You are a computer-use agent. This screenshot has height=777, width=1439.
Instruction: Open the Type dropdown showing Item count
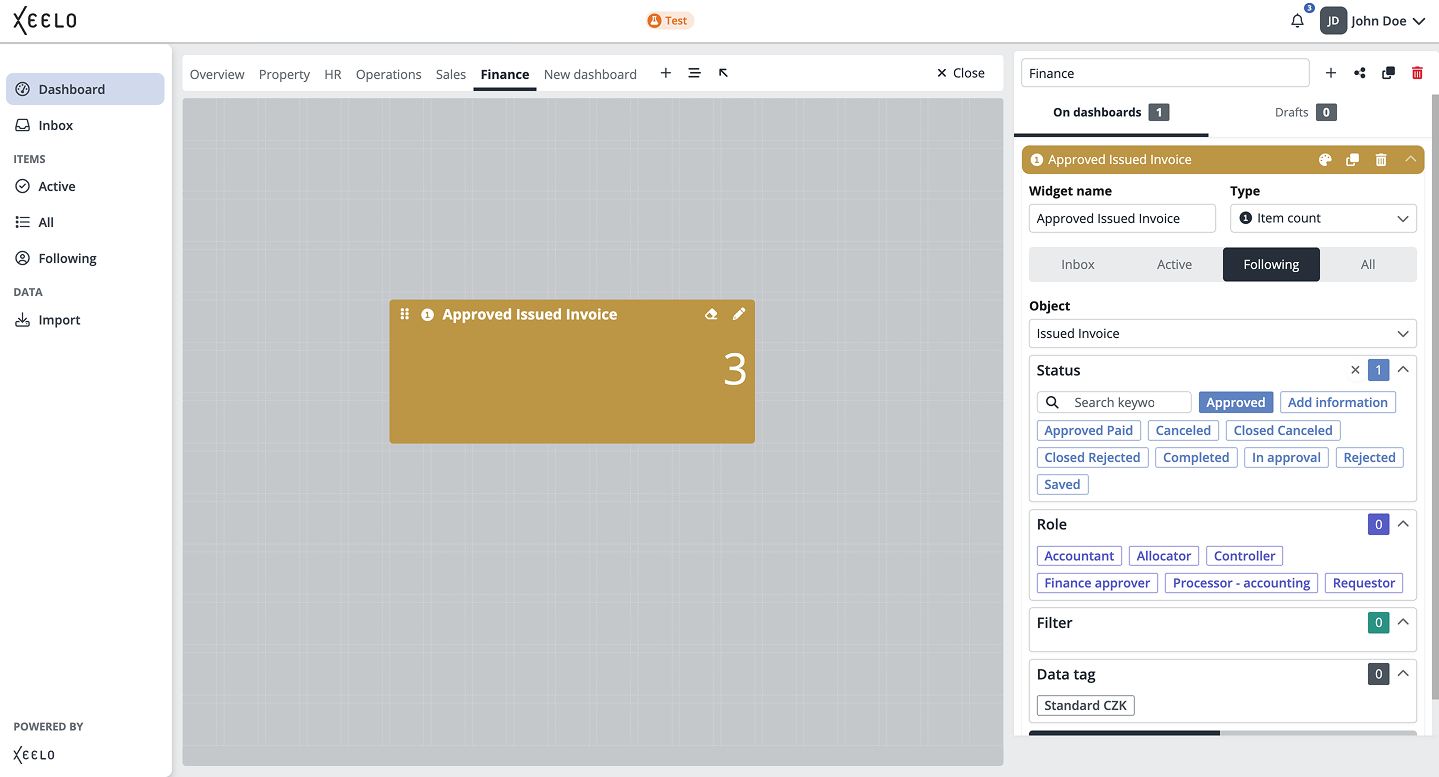[x=1322, y=218]
